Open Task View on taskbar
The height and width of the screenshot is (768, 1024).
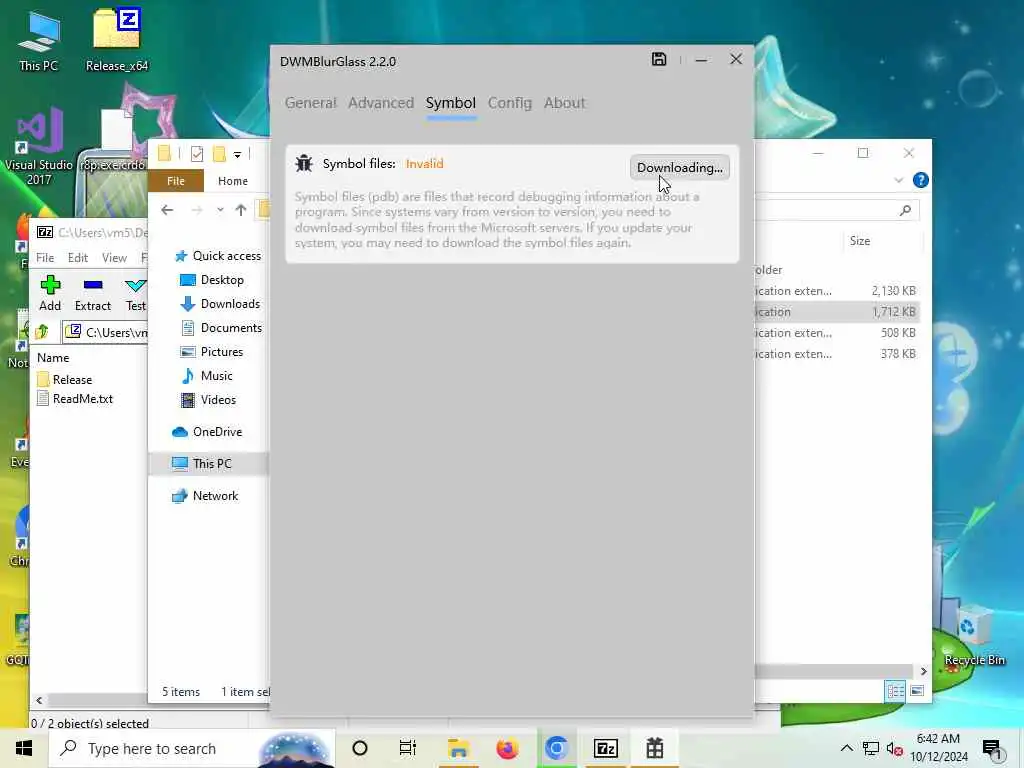point(408,748)
